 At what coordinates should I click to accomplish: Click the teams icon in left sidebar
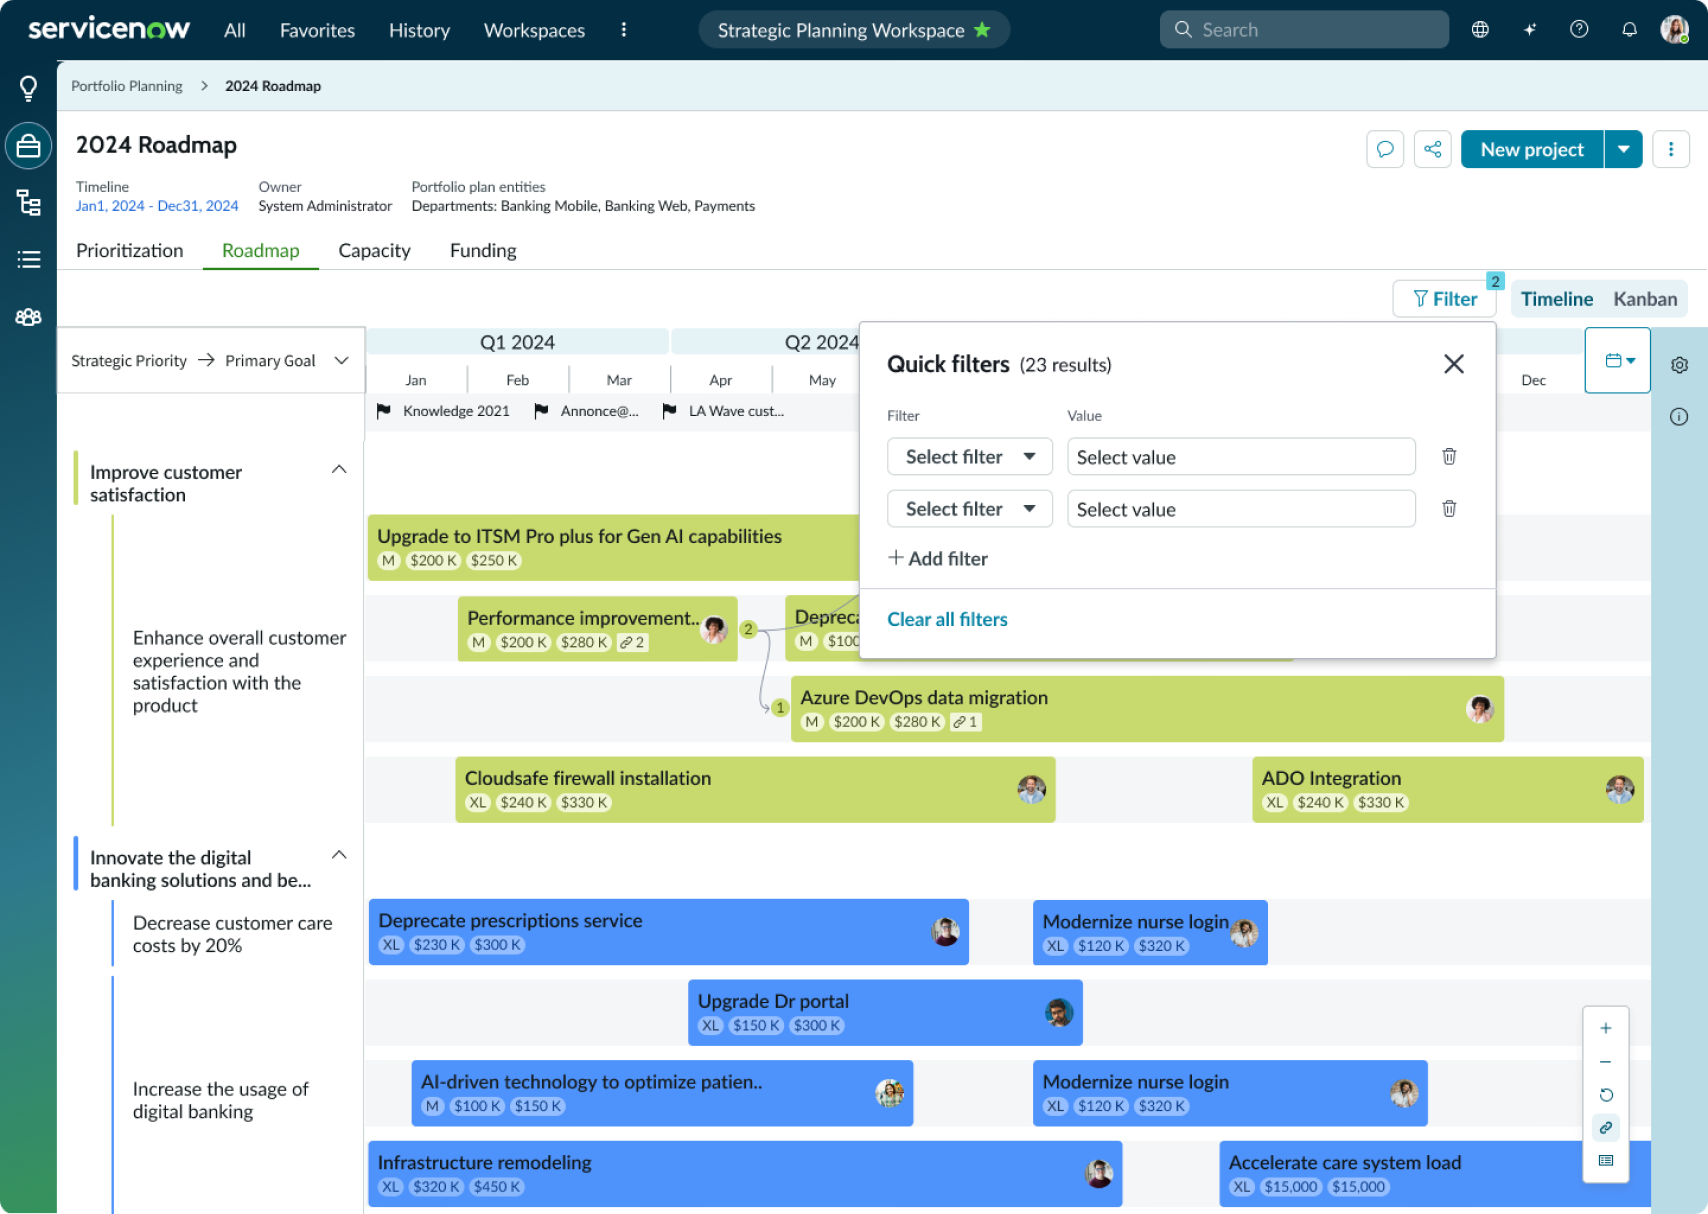tap(28, 316)
